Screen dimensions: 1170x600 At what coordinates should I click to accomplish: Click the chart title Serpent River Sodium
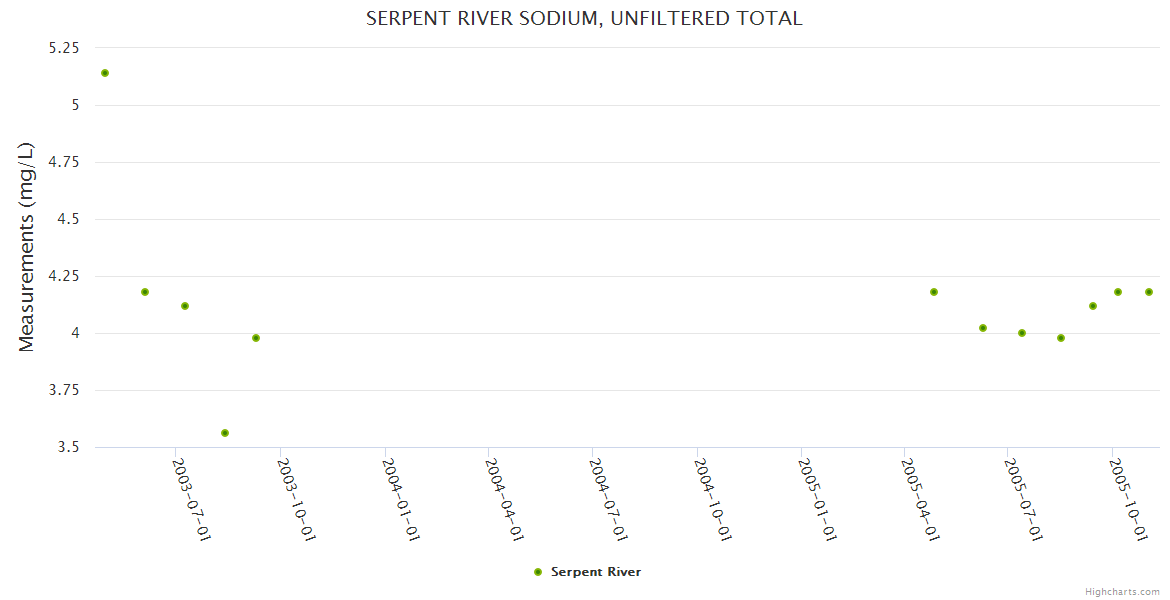coord(584,19)
